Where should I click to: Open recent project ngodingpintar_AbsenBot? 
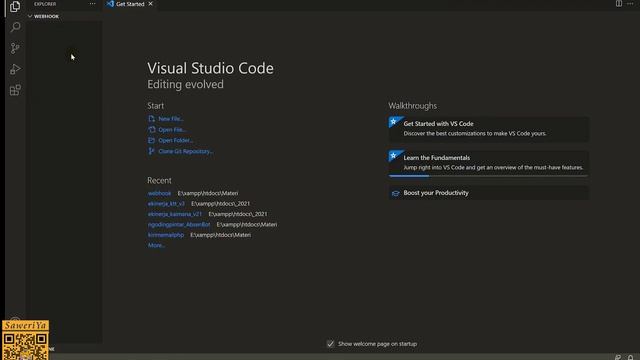point(179,224)
